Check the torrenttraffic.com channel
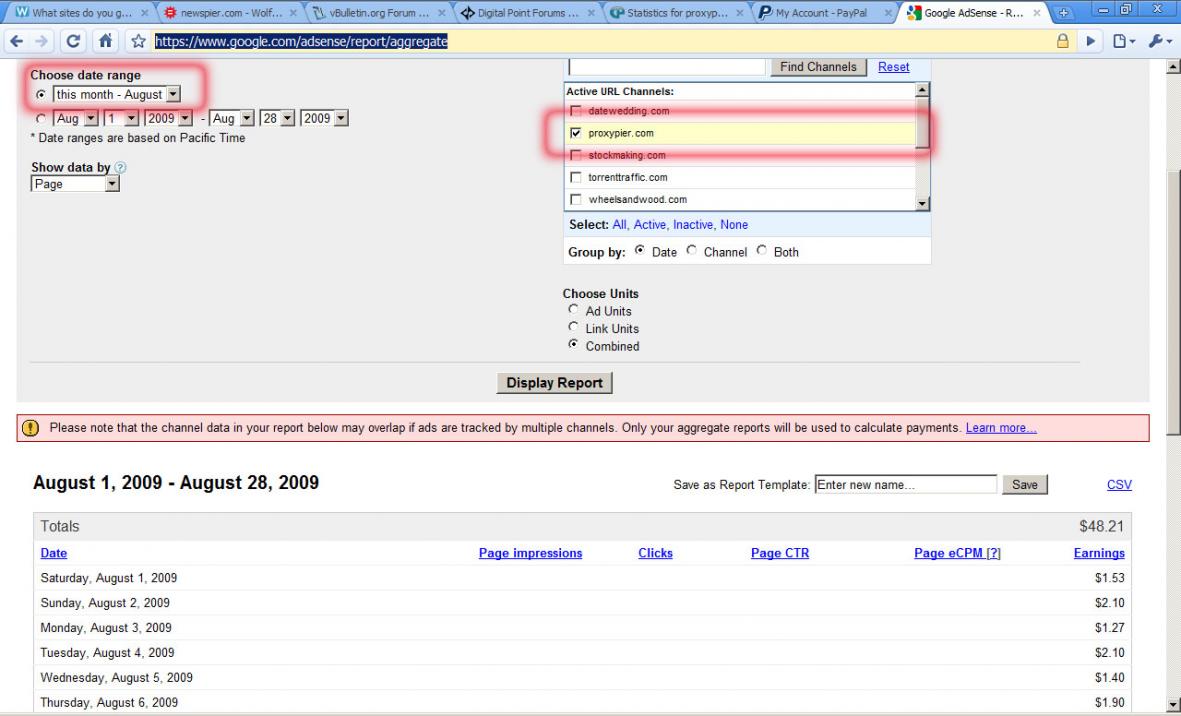Screen dimensions: 1181x716 tap(576, 178)
